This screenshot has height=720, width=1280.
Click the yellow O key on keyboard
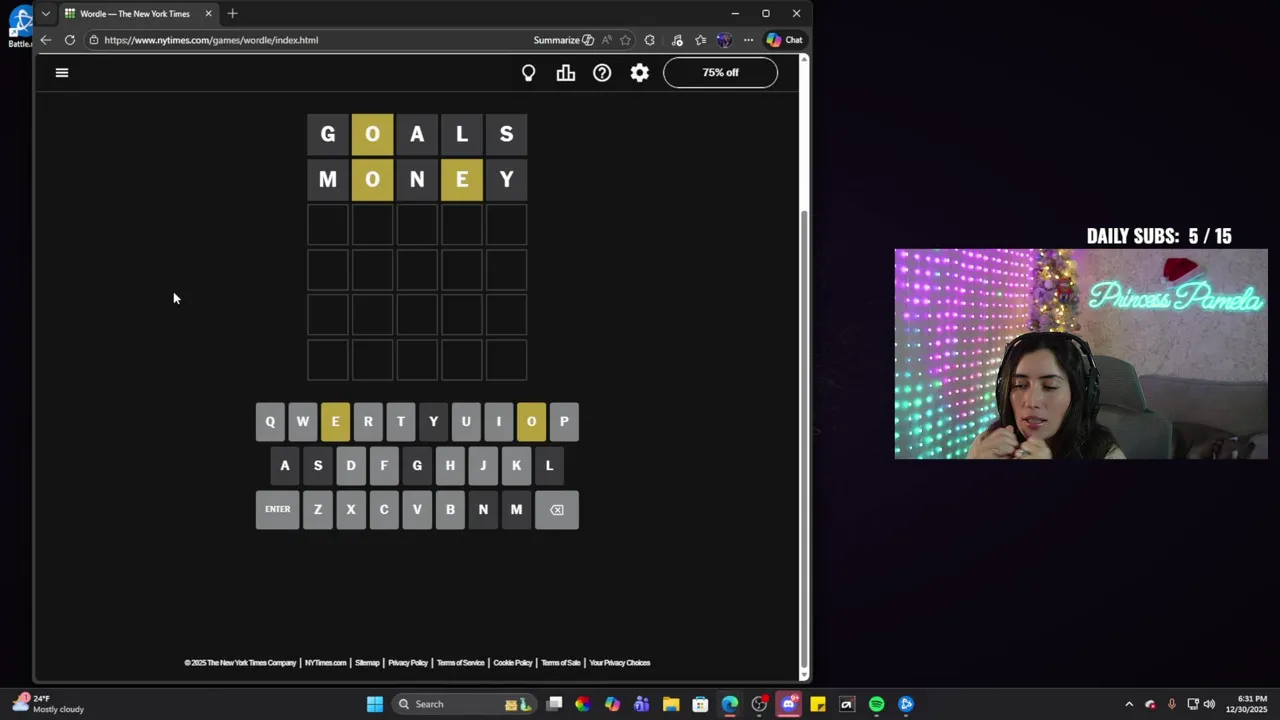click(531, 422)
